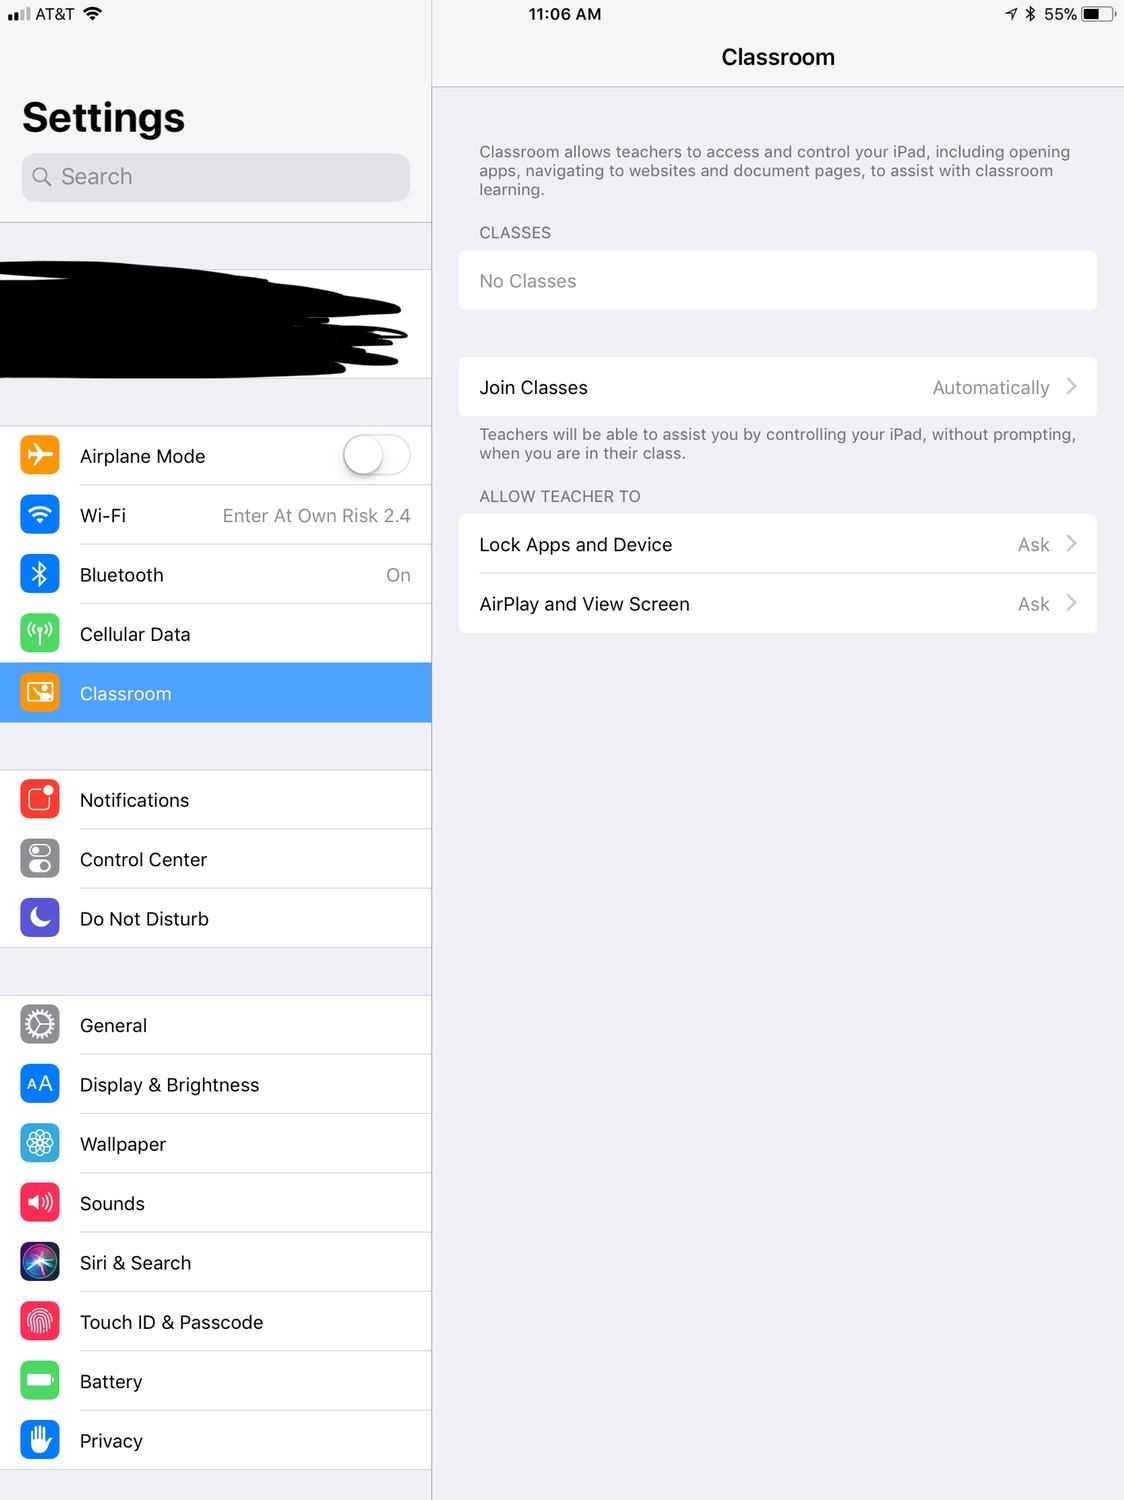Tap the Do Not Disturb moon icon

(x=40, y=918)
